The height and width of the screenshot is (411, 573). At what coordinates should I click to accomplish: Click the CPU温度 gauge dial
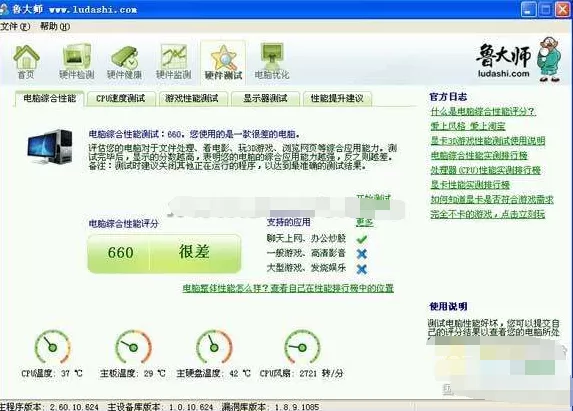pos(52,347)
